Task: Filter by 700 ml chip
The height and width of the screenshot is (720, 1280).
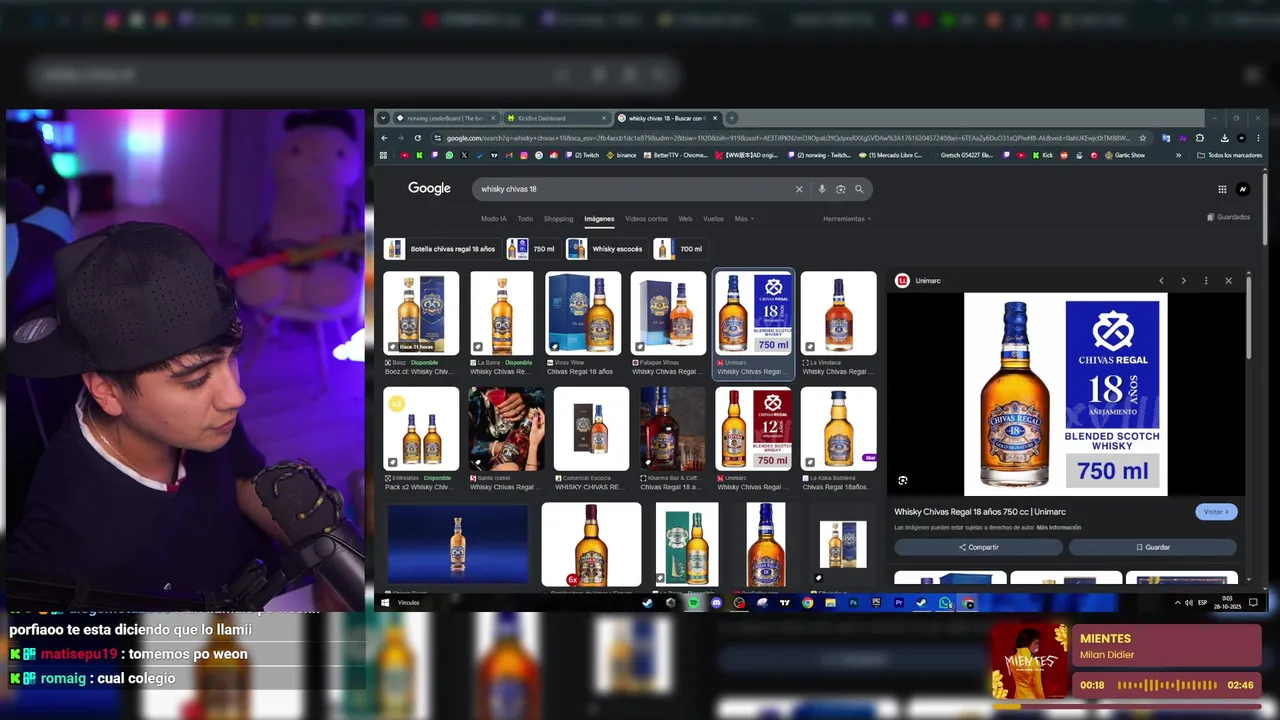Action: click(680, 249)
